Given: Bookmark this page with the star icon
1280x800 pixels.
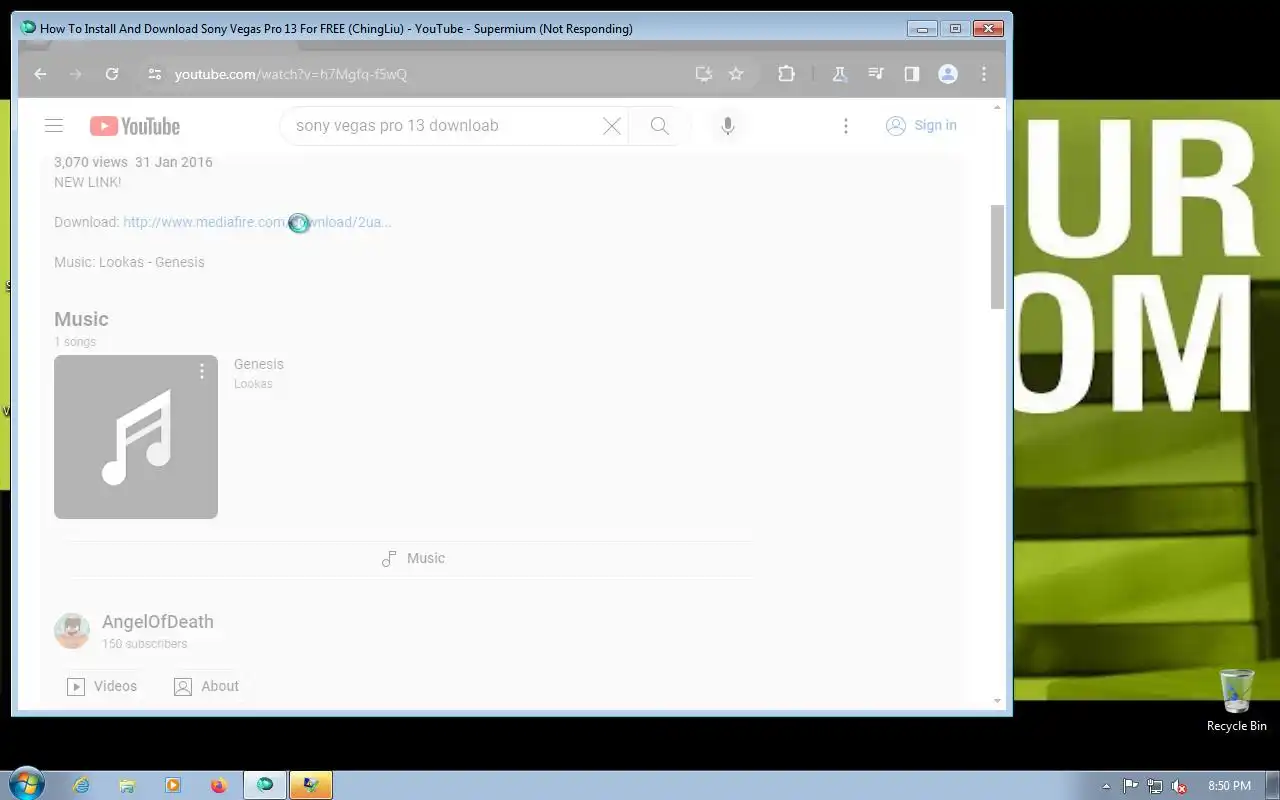Looking at the screenshot, I should [x=736, y=74].
